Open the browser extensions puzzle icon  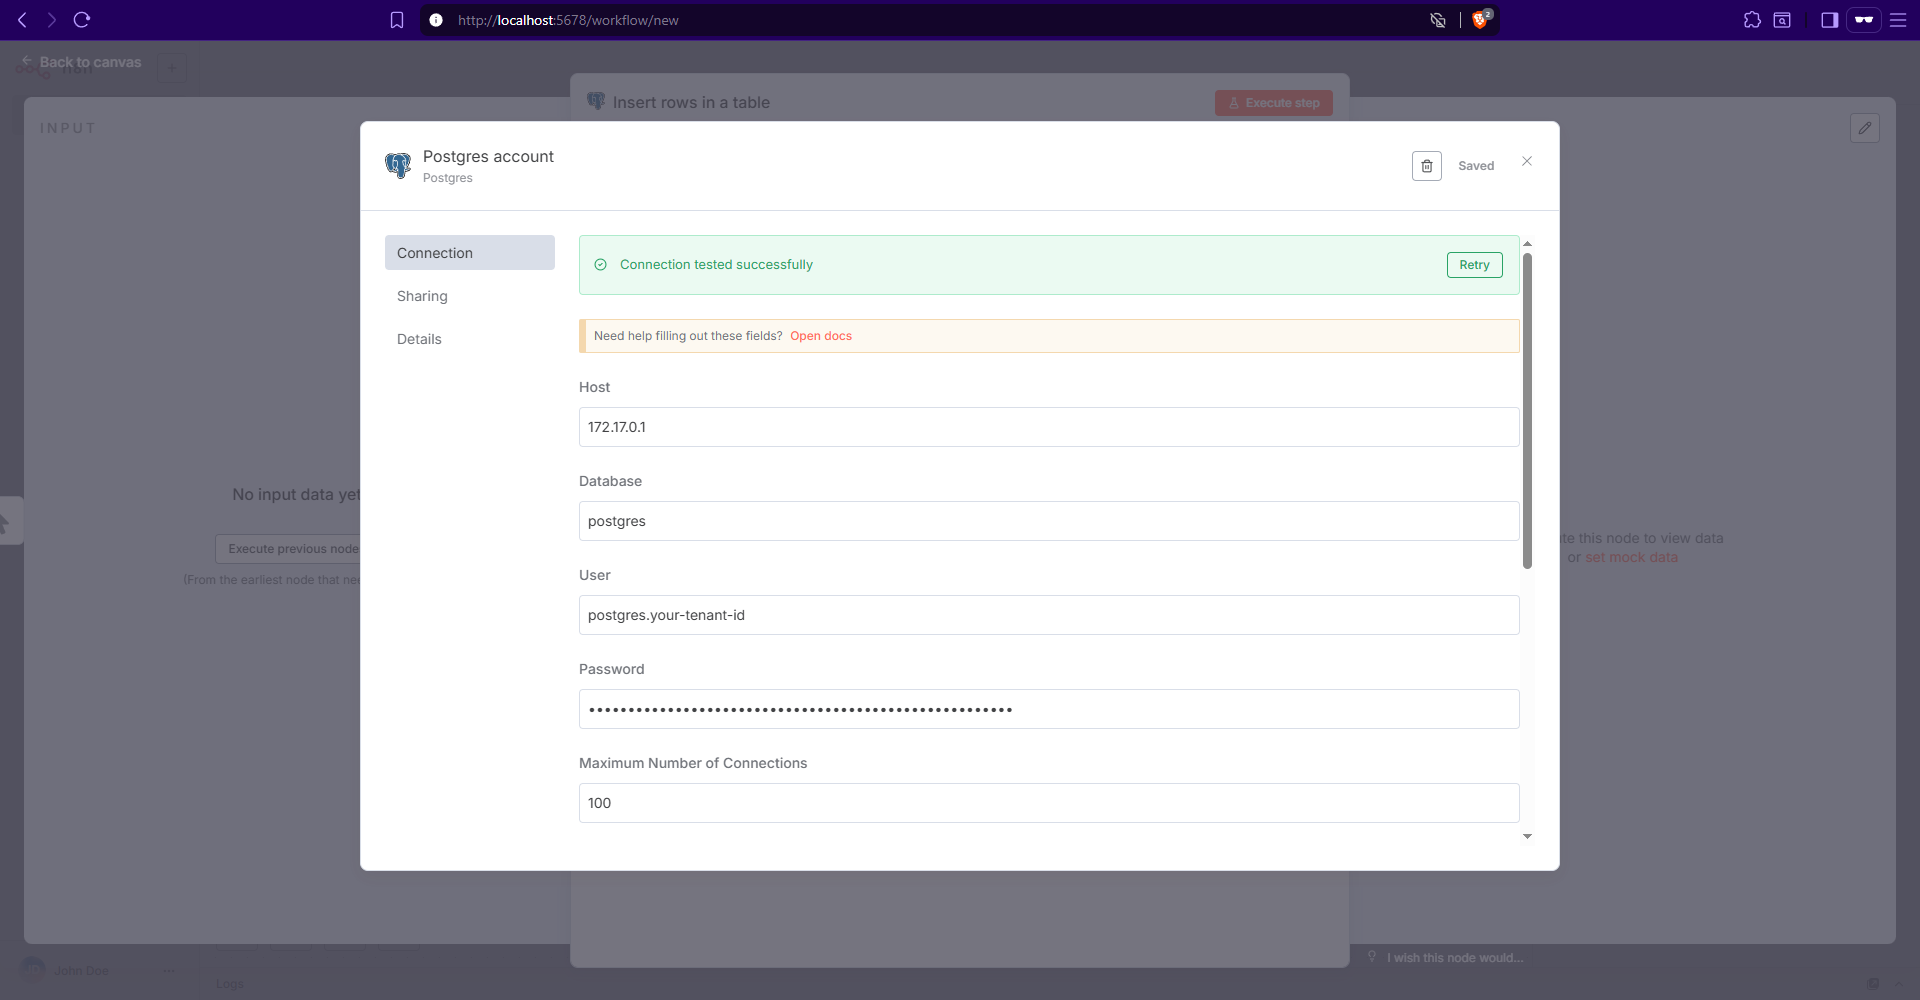(x=1752, y=20)
